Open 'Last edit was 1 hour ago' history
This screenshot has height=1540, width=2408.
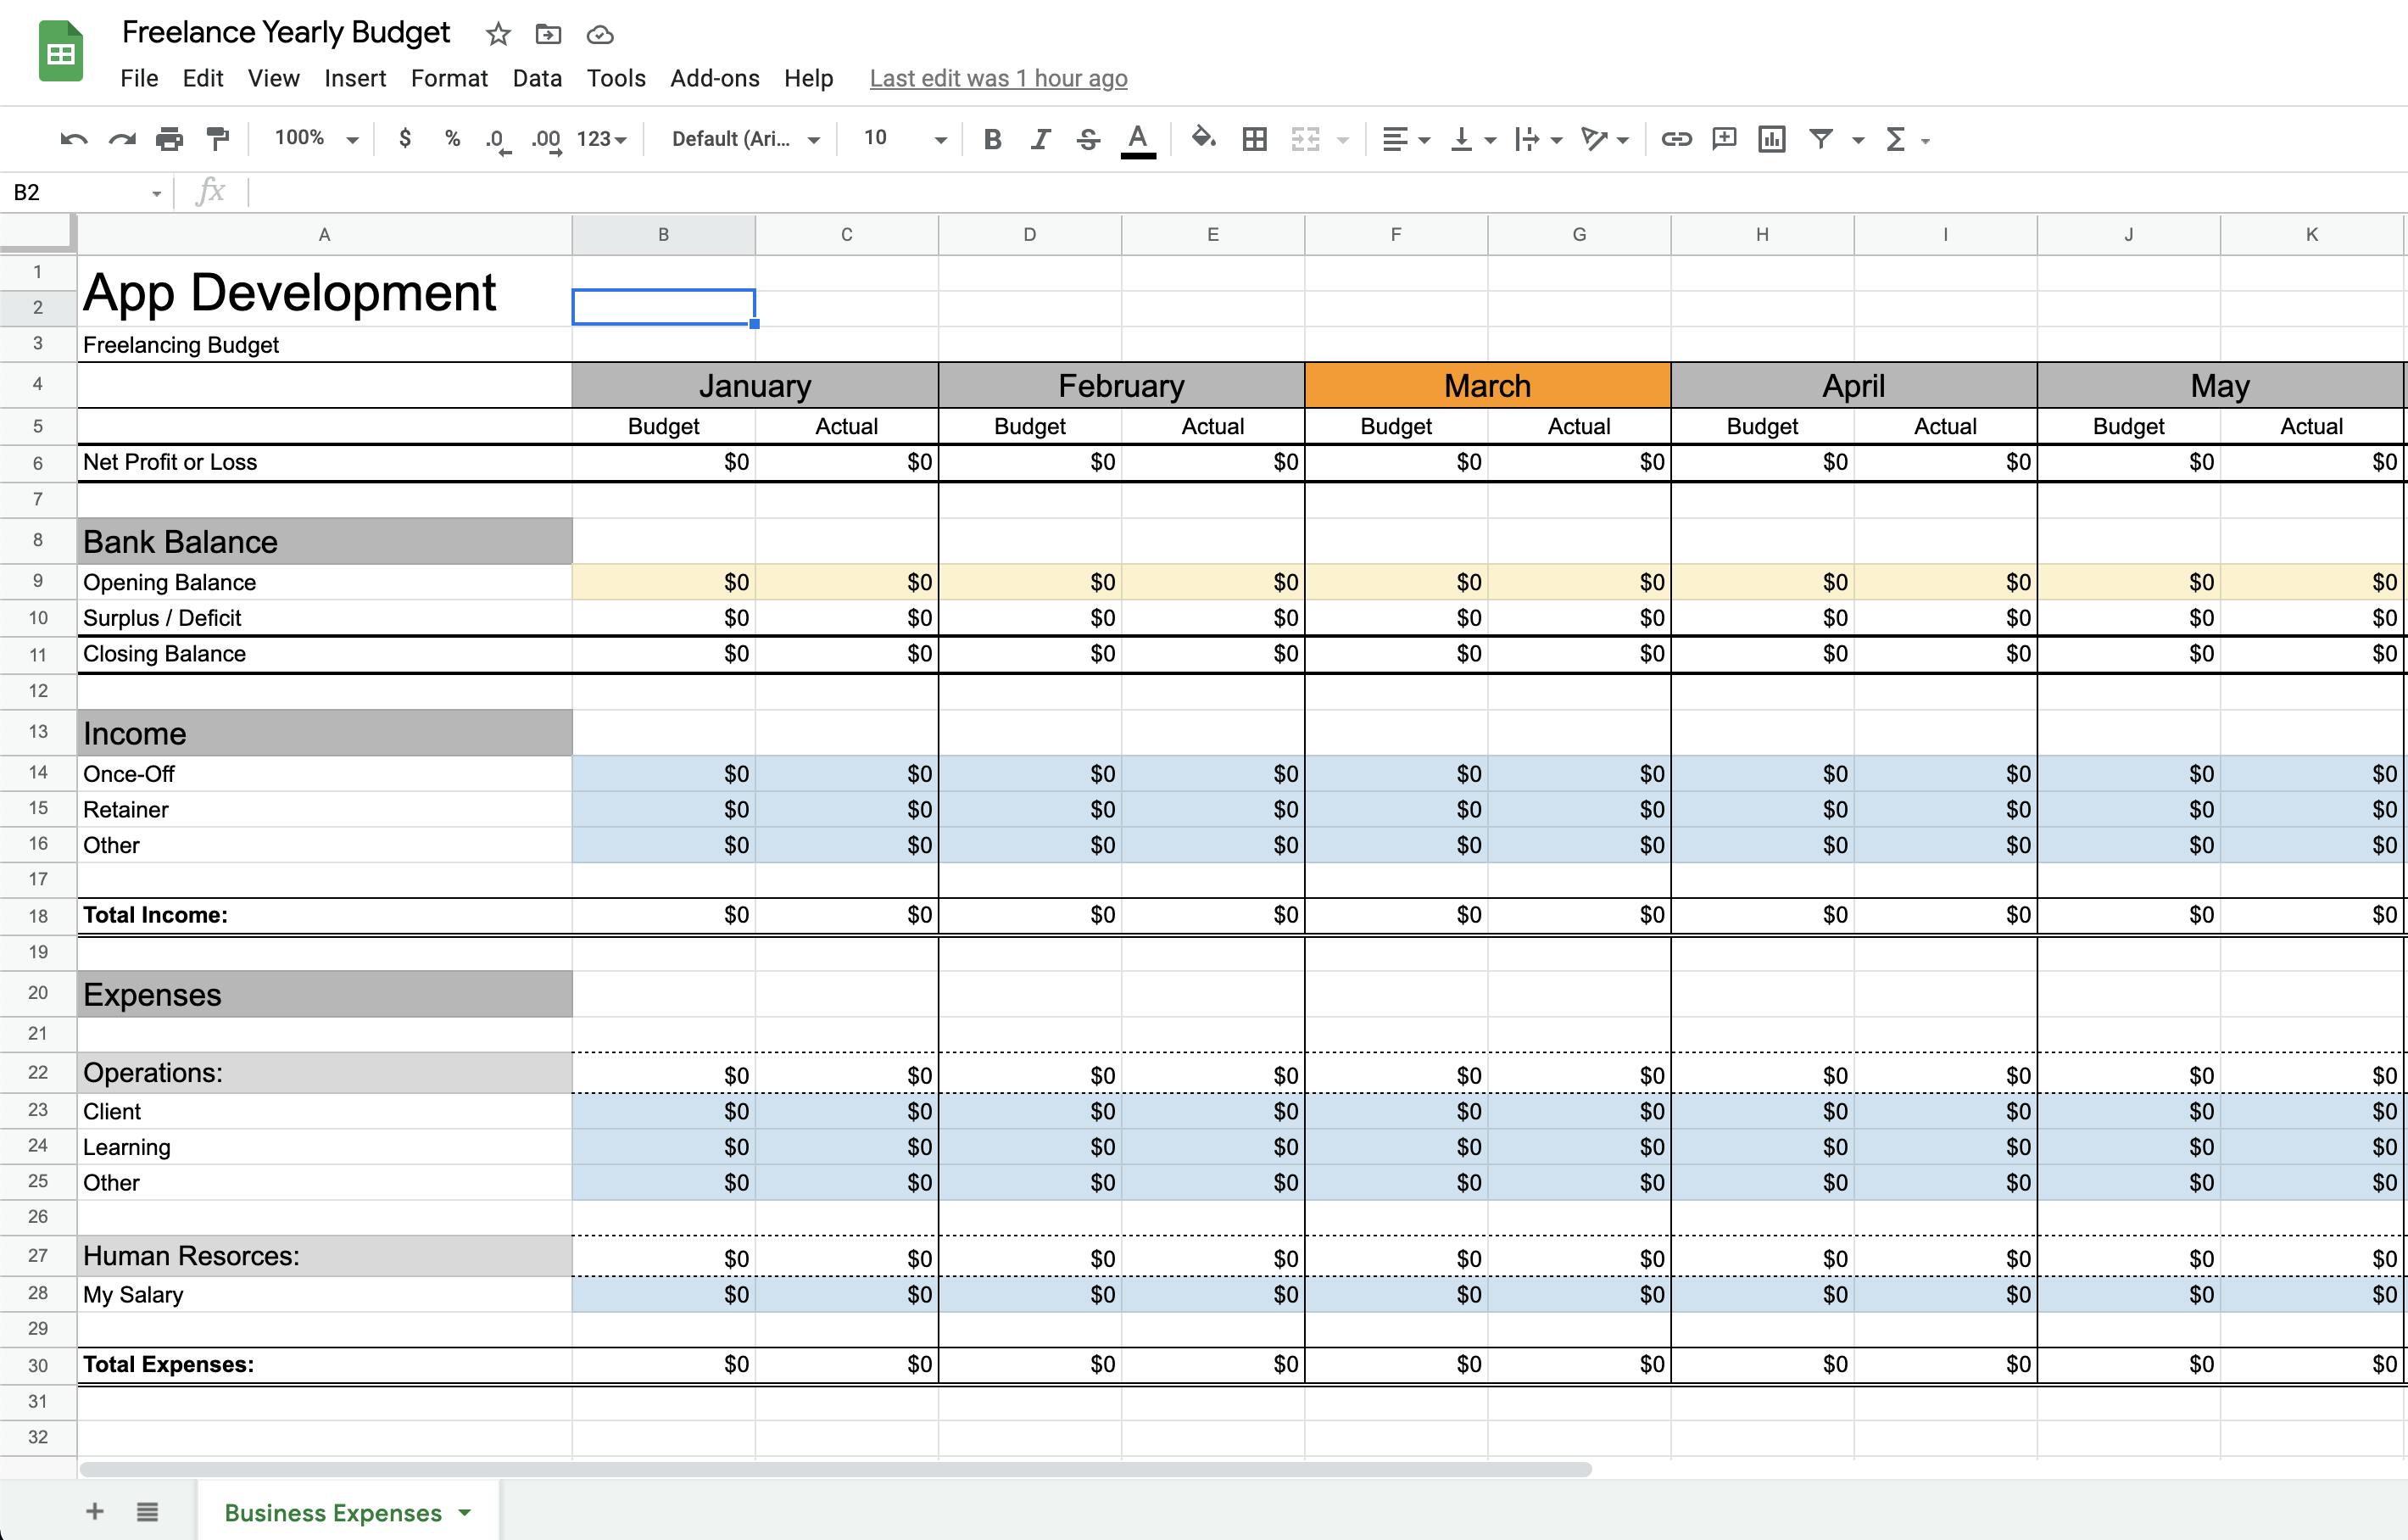coord(998,78)
